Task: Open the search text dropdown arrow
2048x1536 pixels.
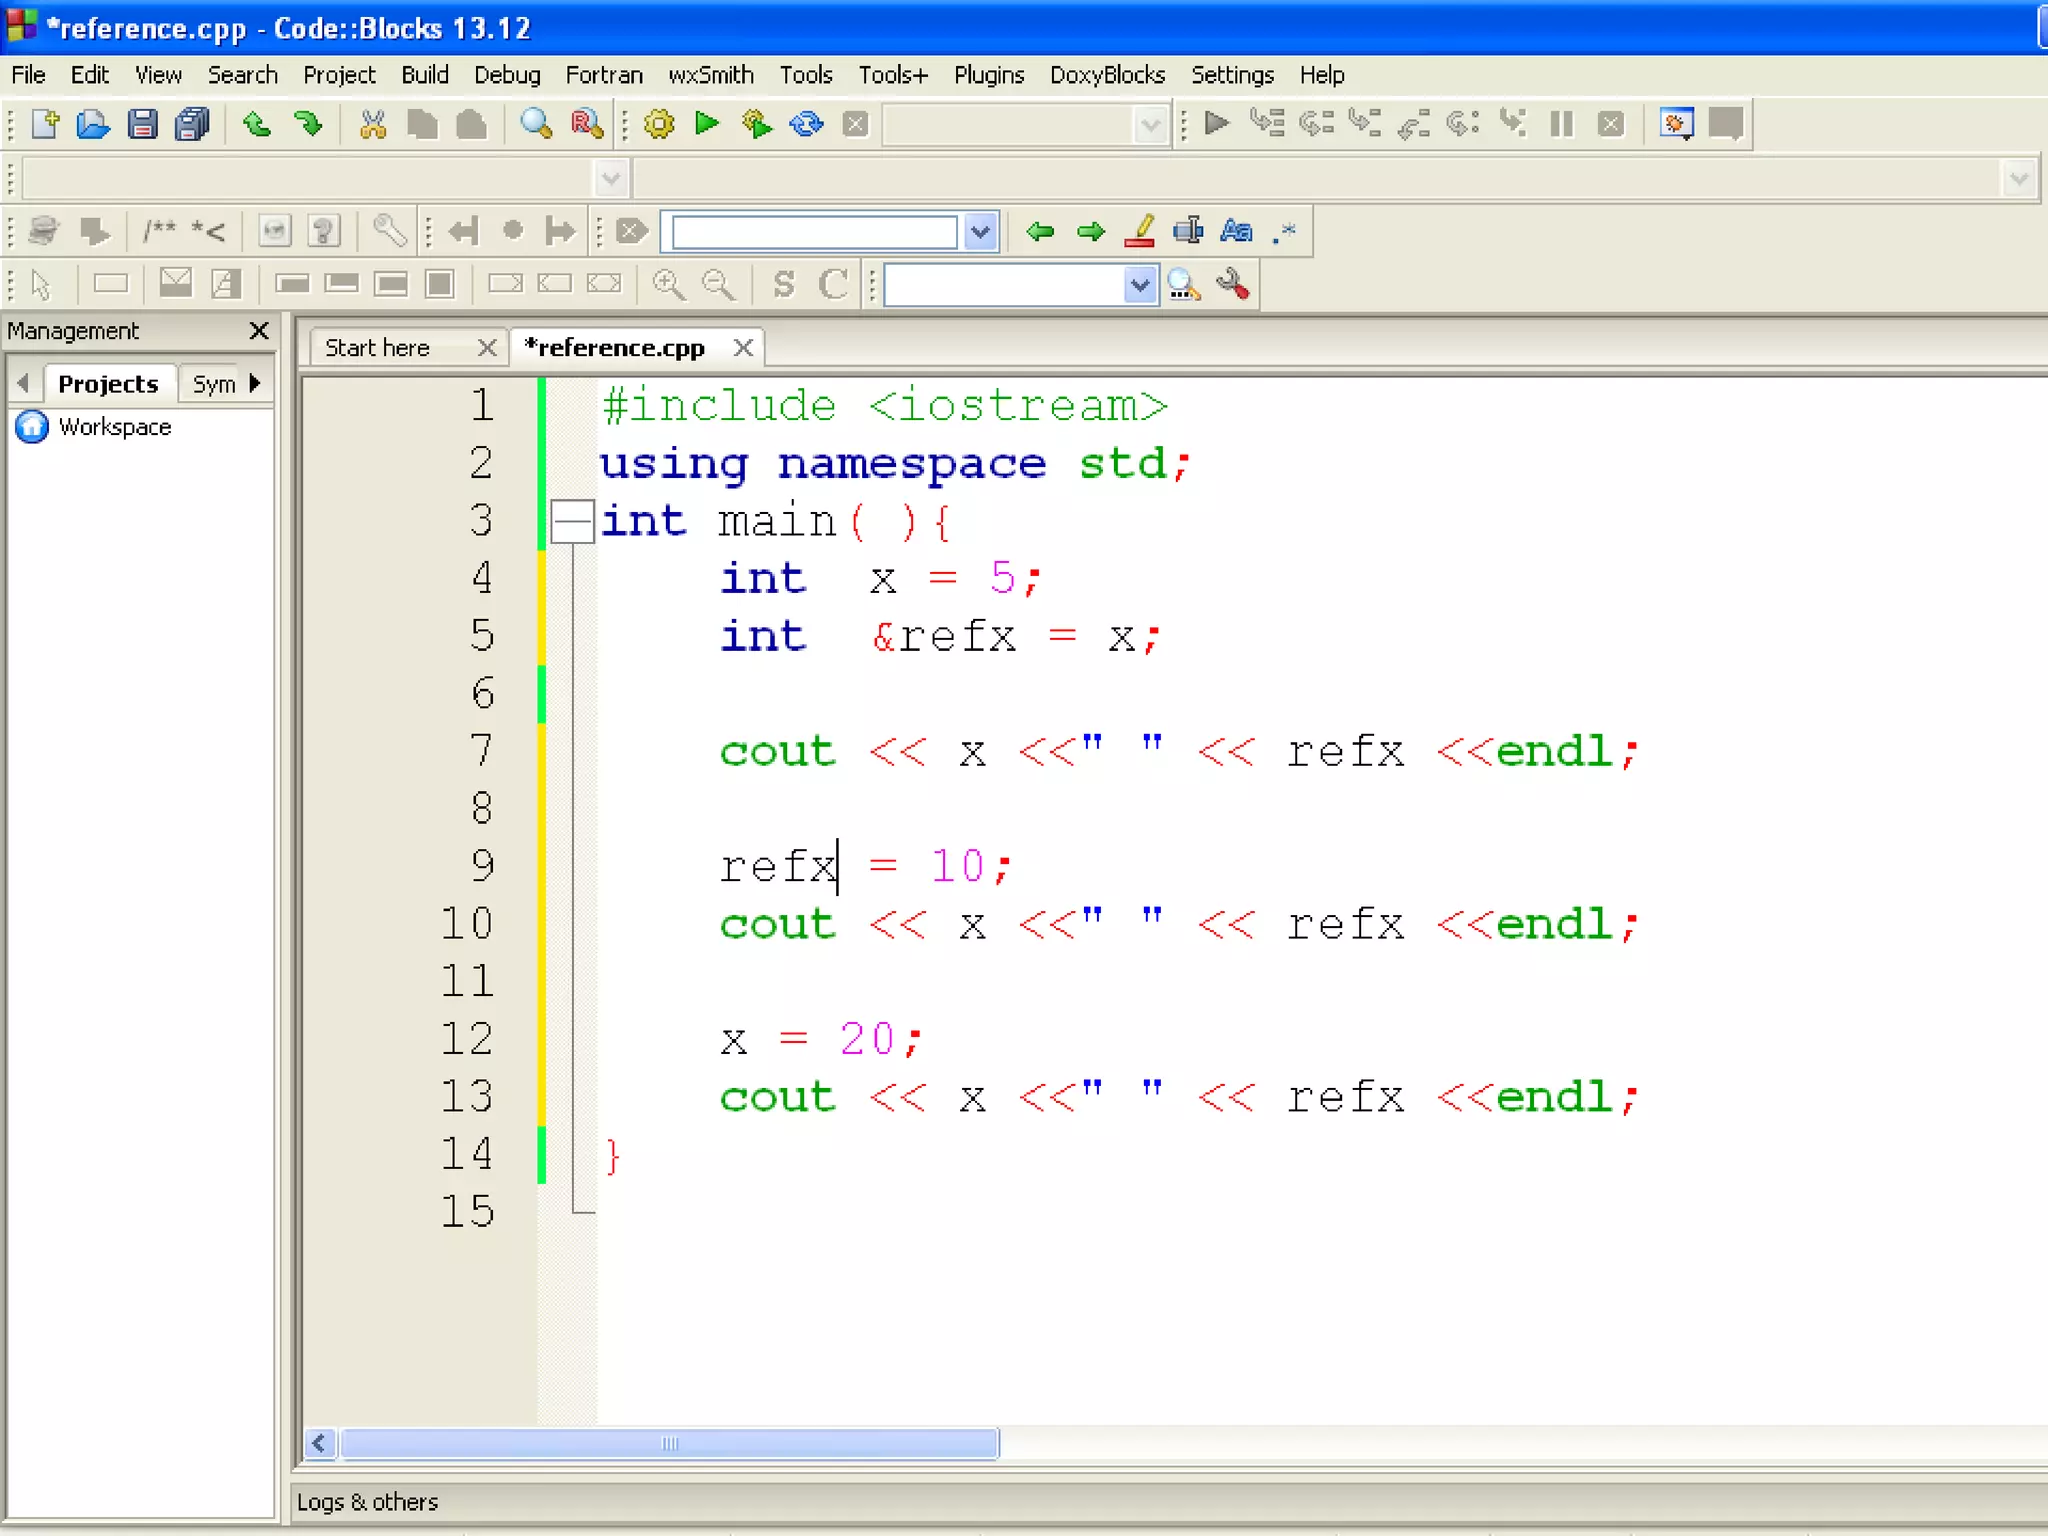Action: click(x=980, y=231)
